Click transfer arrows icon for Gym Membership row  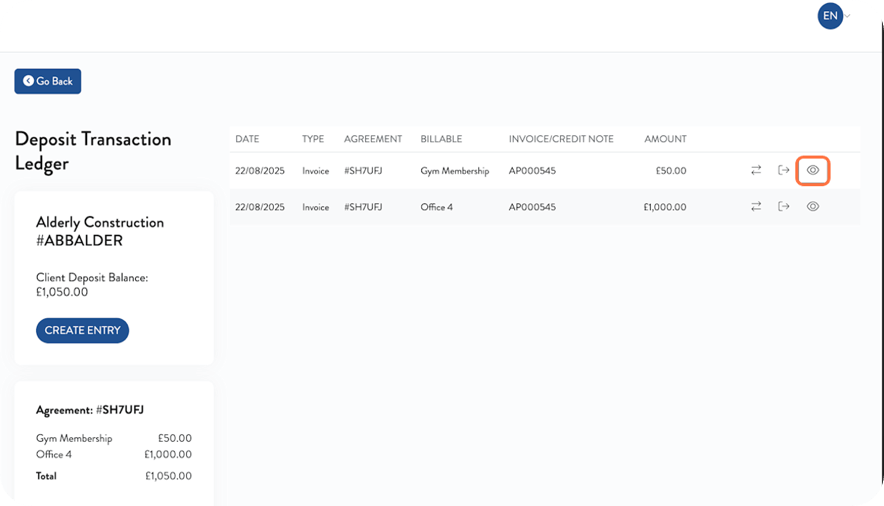[756, 171]
